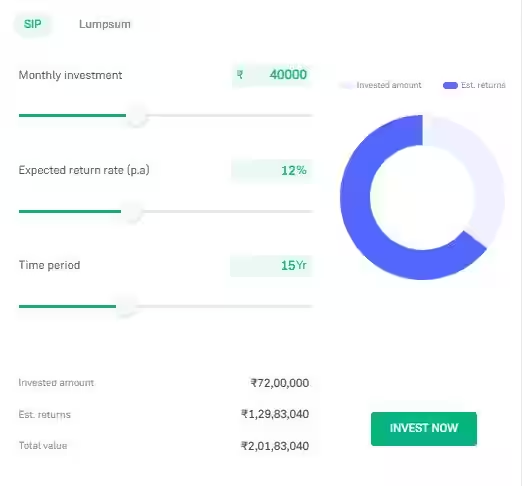The height and width of the screenshot is (486, 523).
Task: Click the Est. returns legend label
Action: [x=483, y=85]
